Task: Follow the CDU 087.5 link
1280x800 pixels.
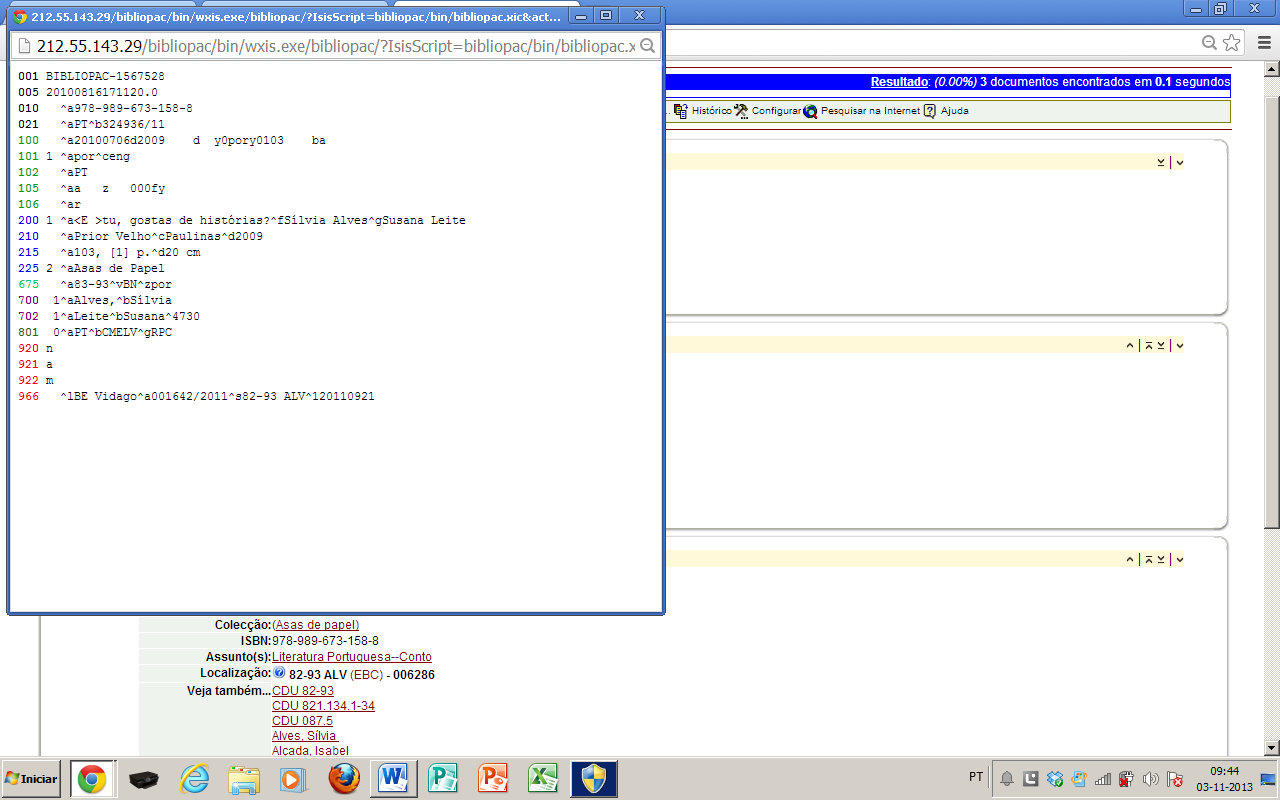Action: pyautogui.click(x=302, y=721)
